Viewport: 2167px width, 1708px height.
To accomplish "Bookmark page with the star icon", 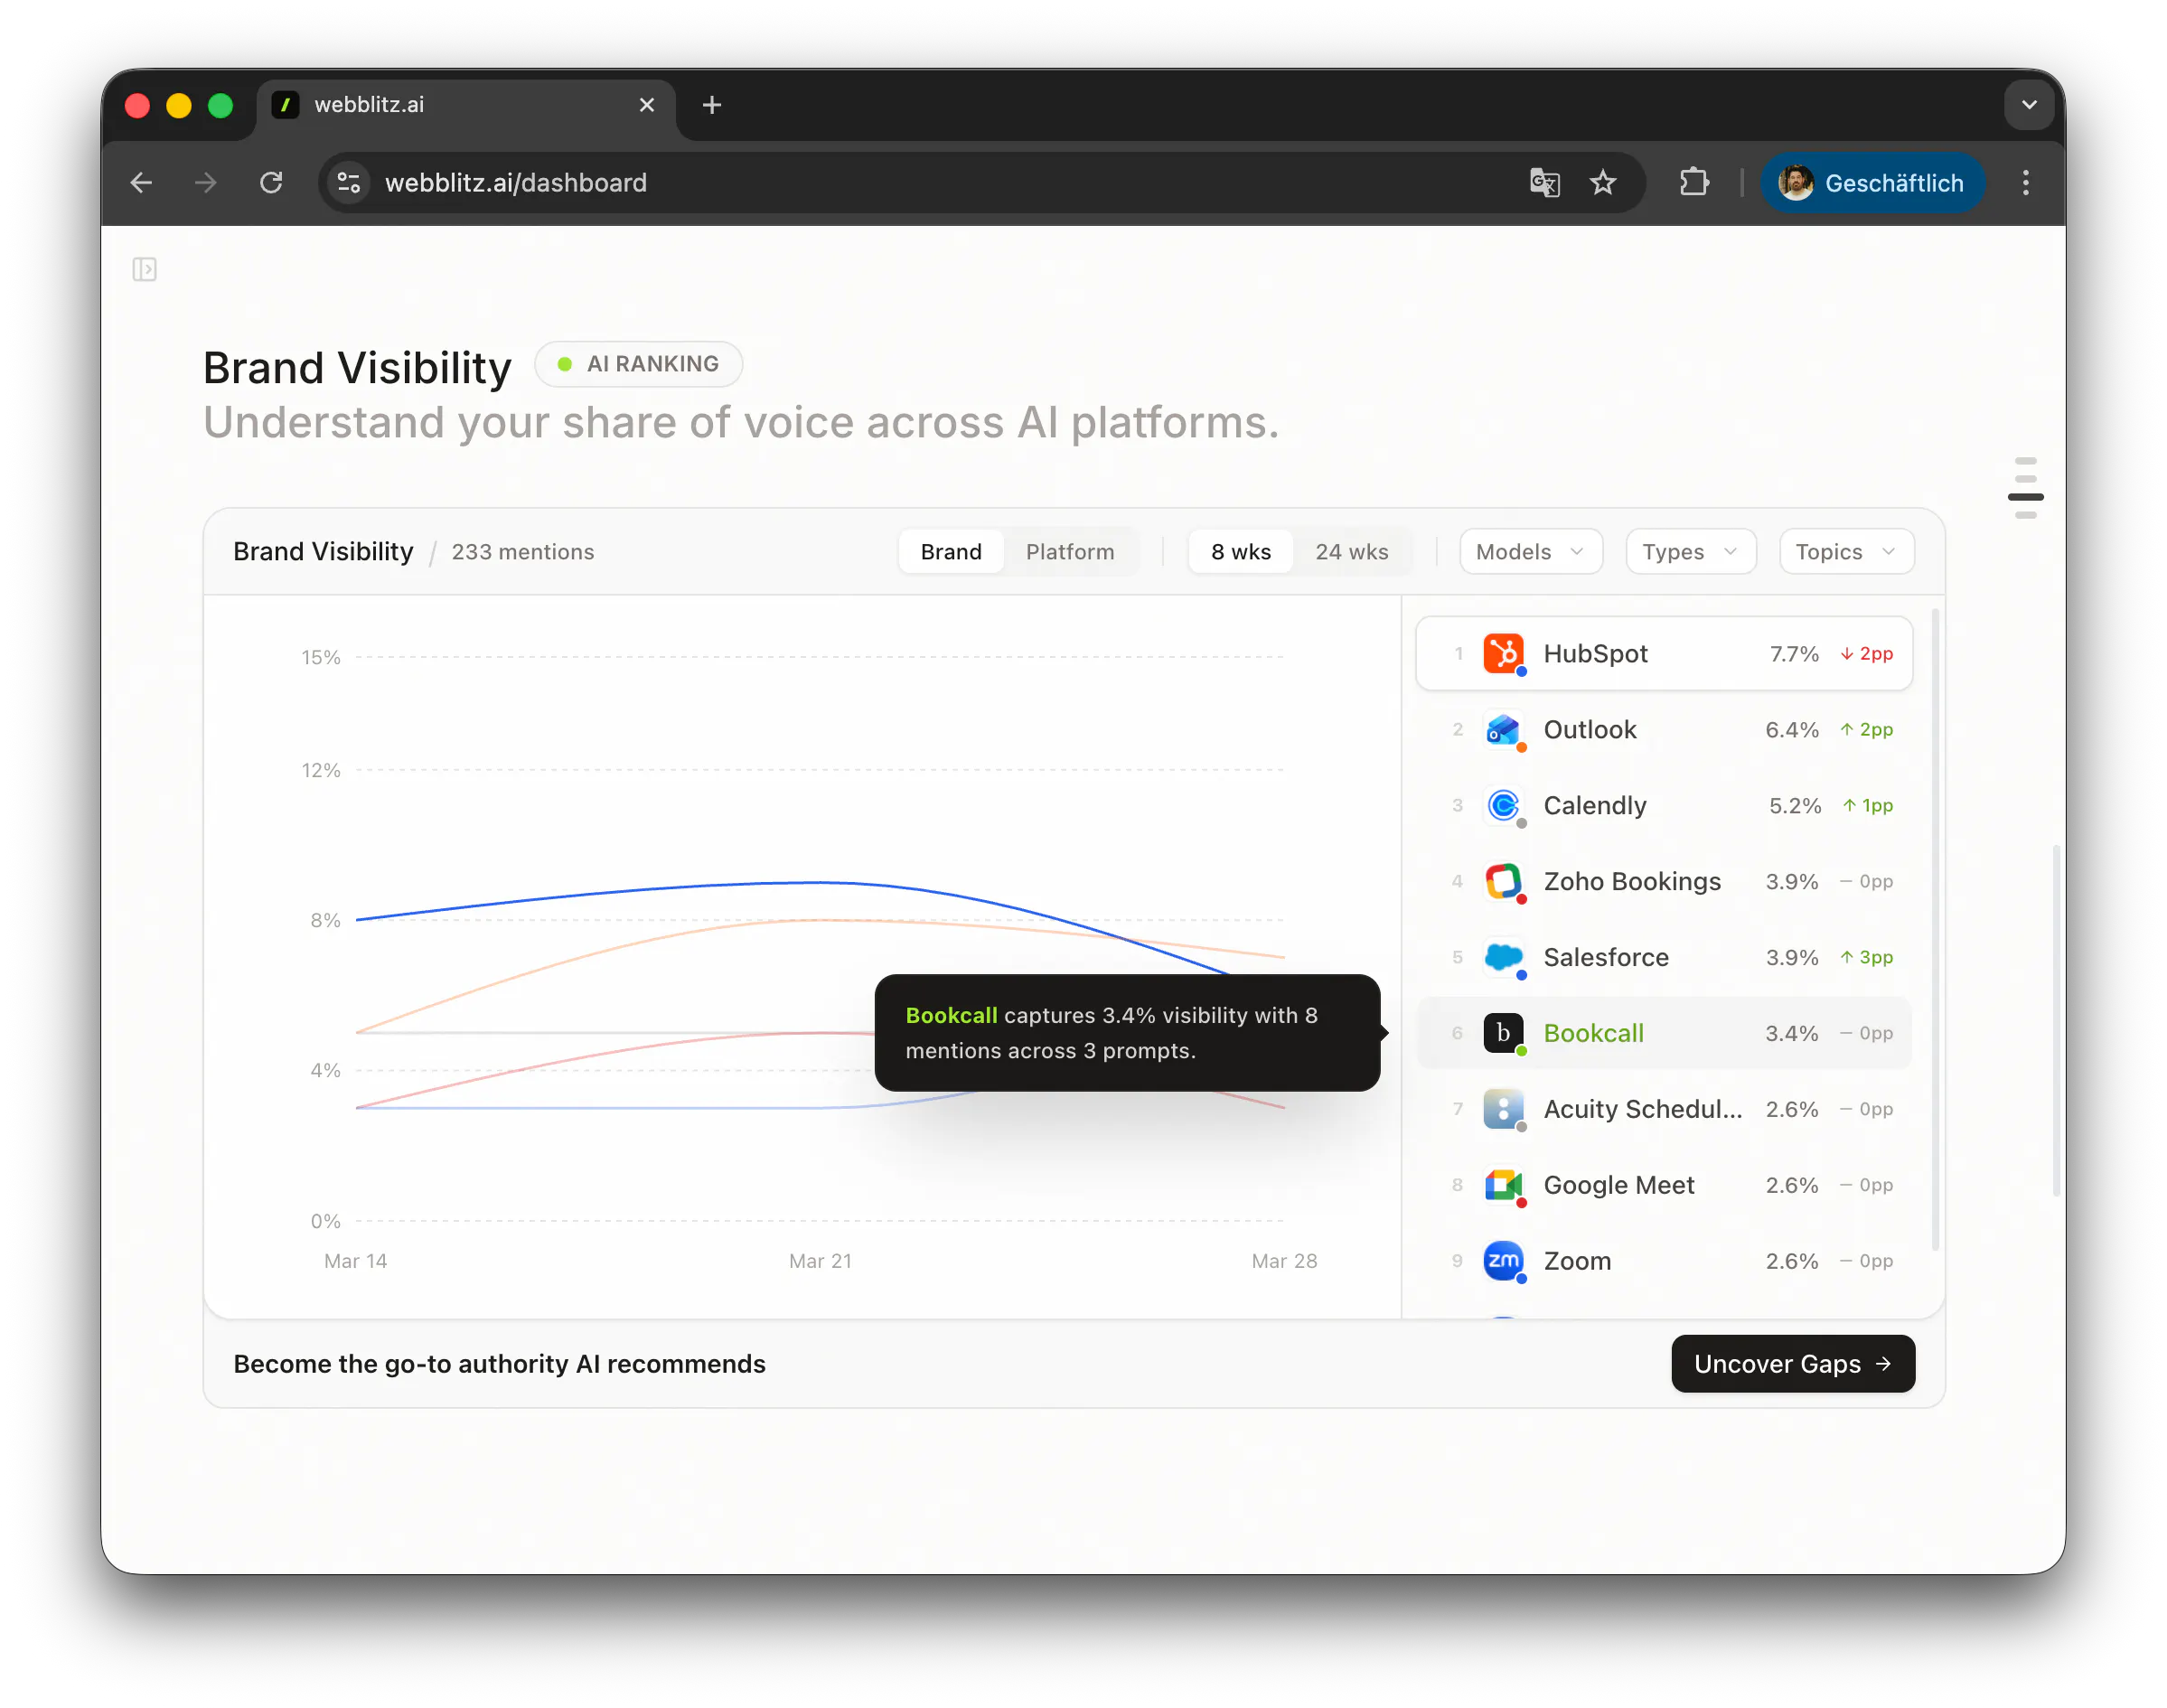I will coord(1602,183).
